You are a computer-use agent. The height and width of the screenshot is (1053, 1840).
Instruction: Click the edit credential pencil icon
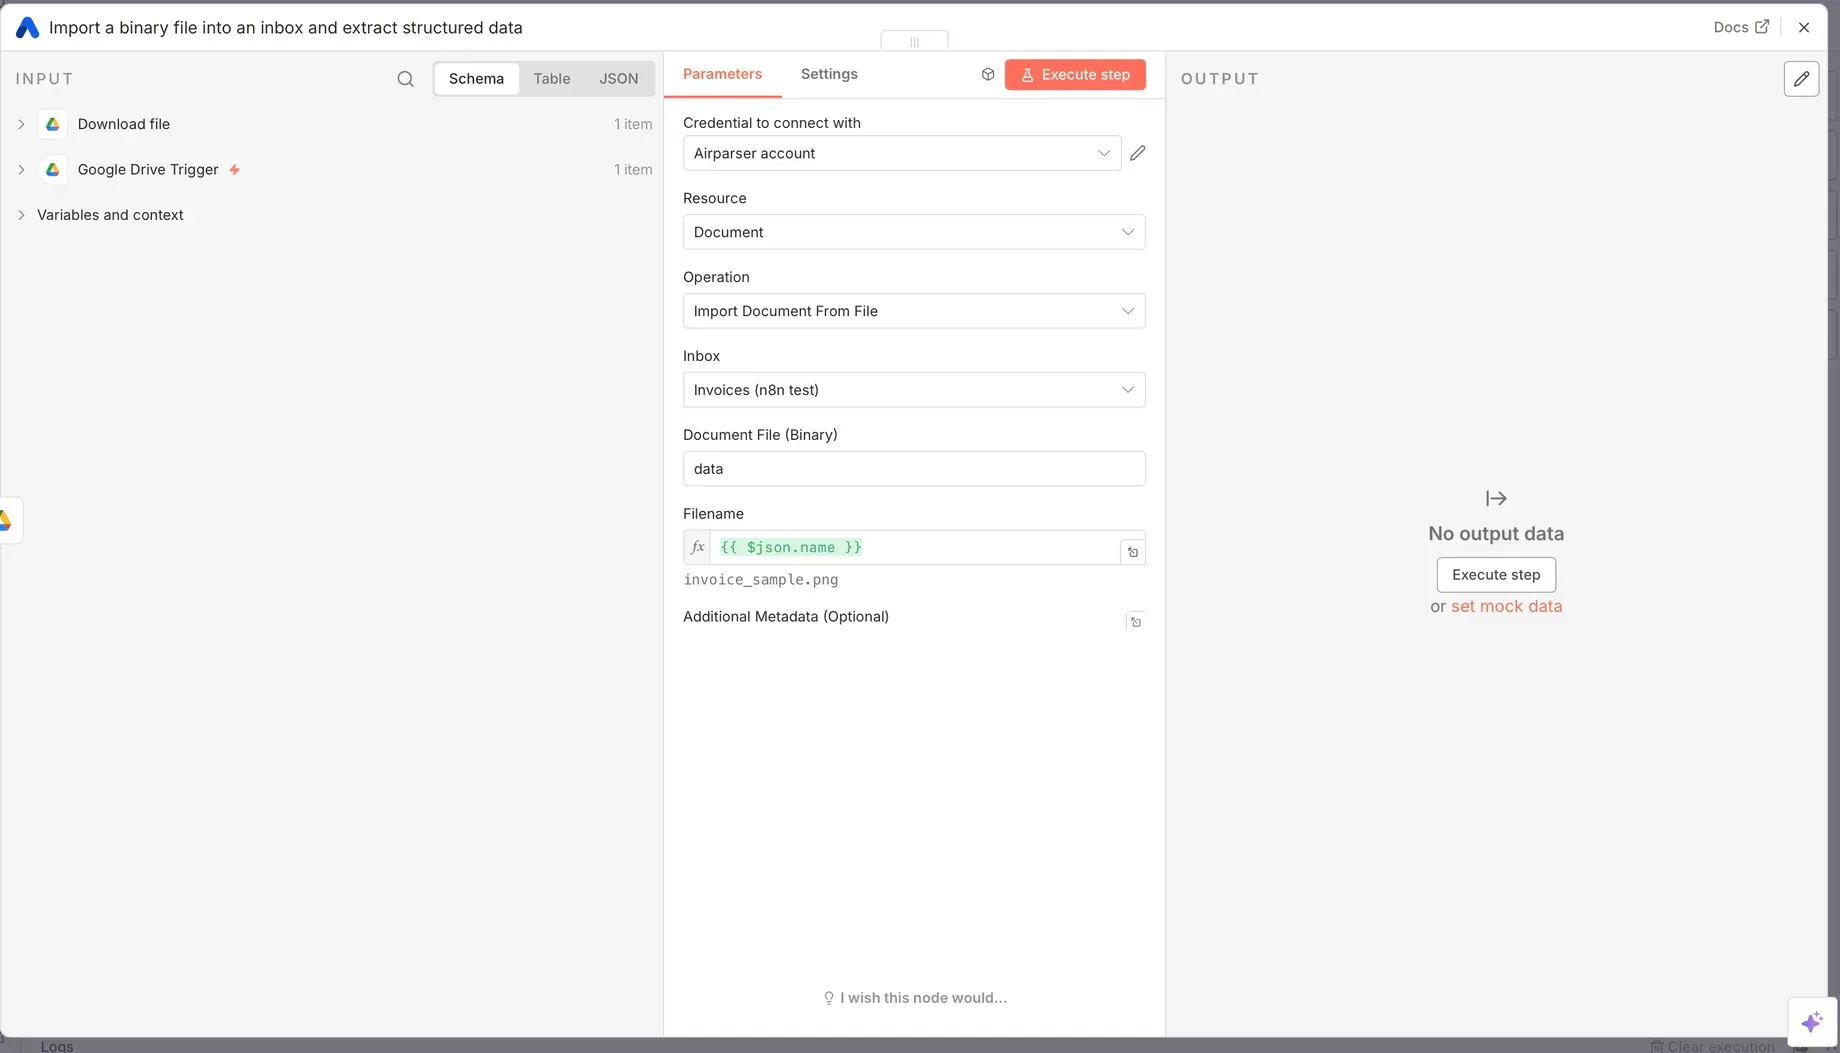[1137, 153]
